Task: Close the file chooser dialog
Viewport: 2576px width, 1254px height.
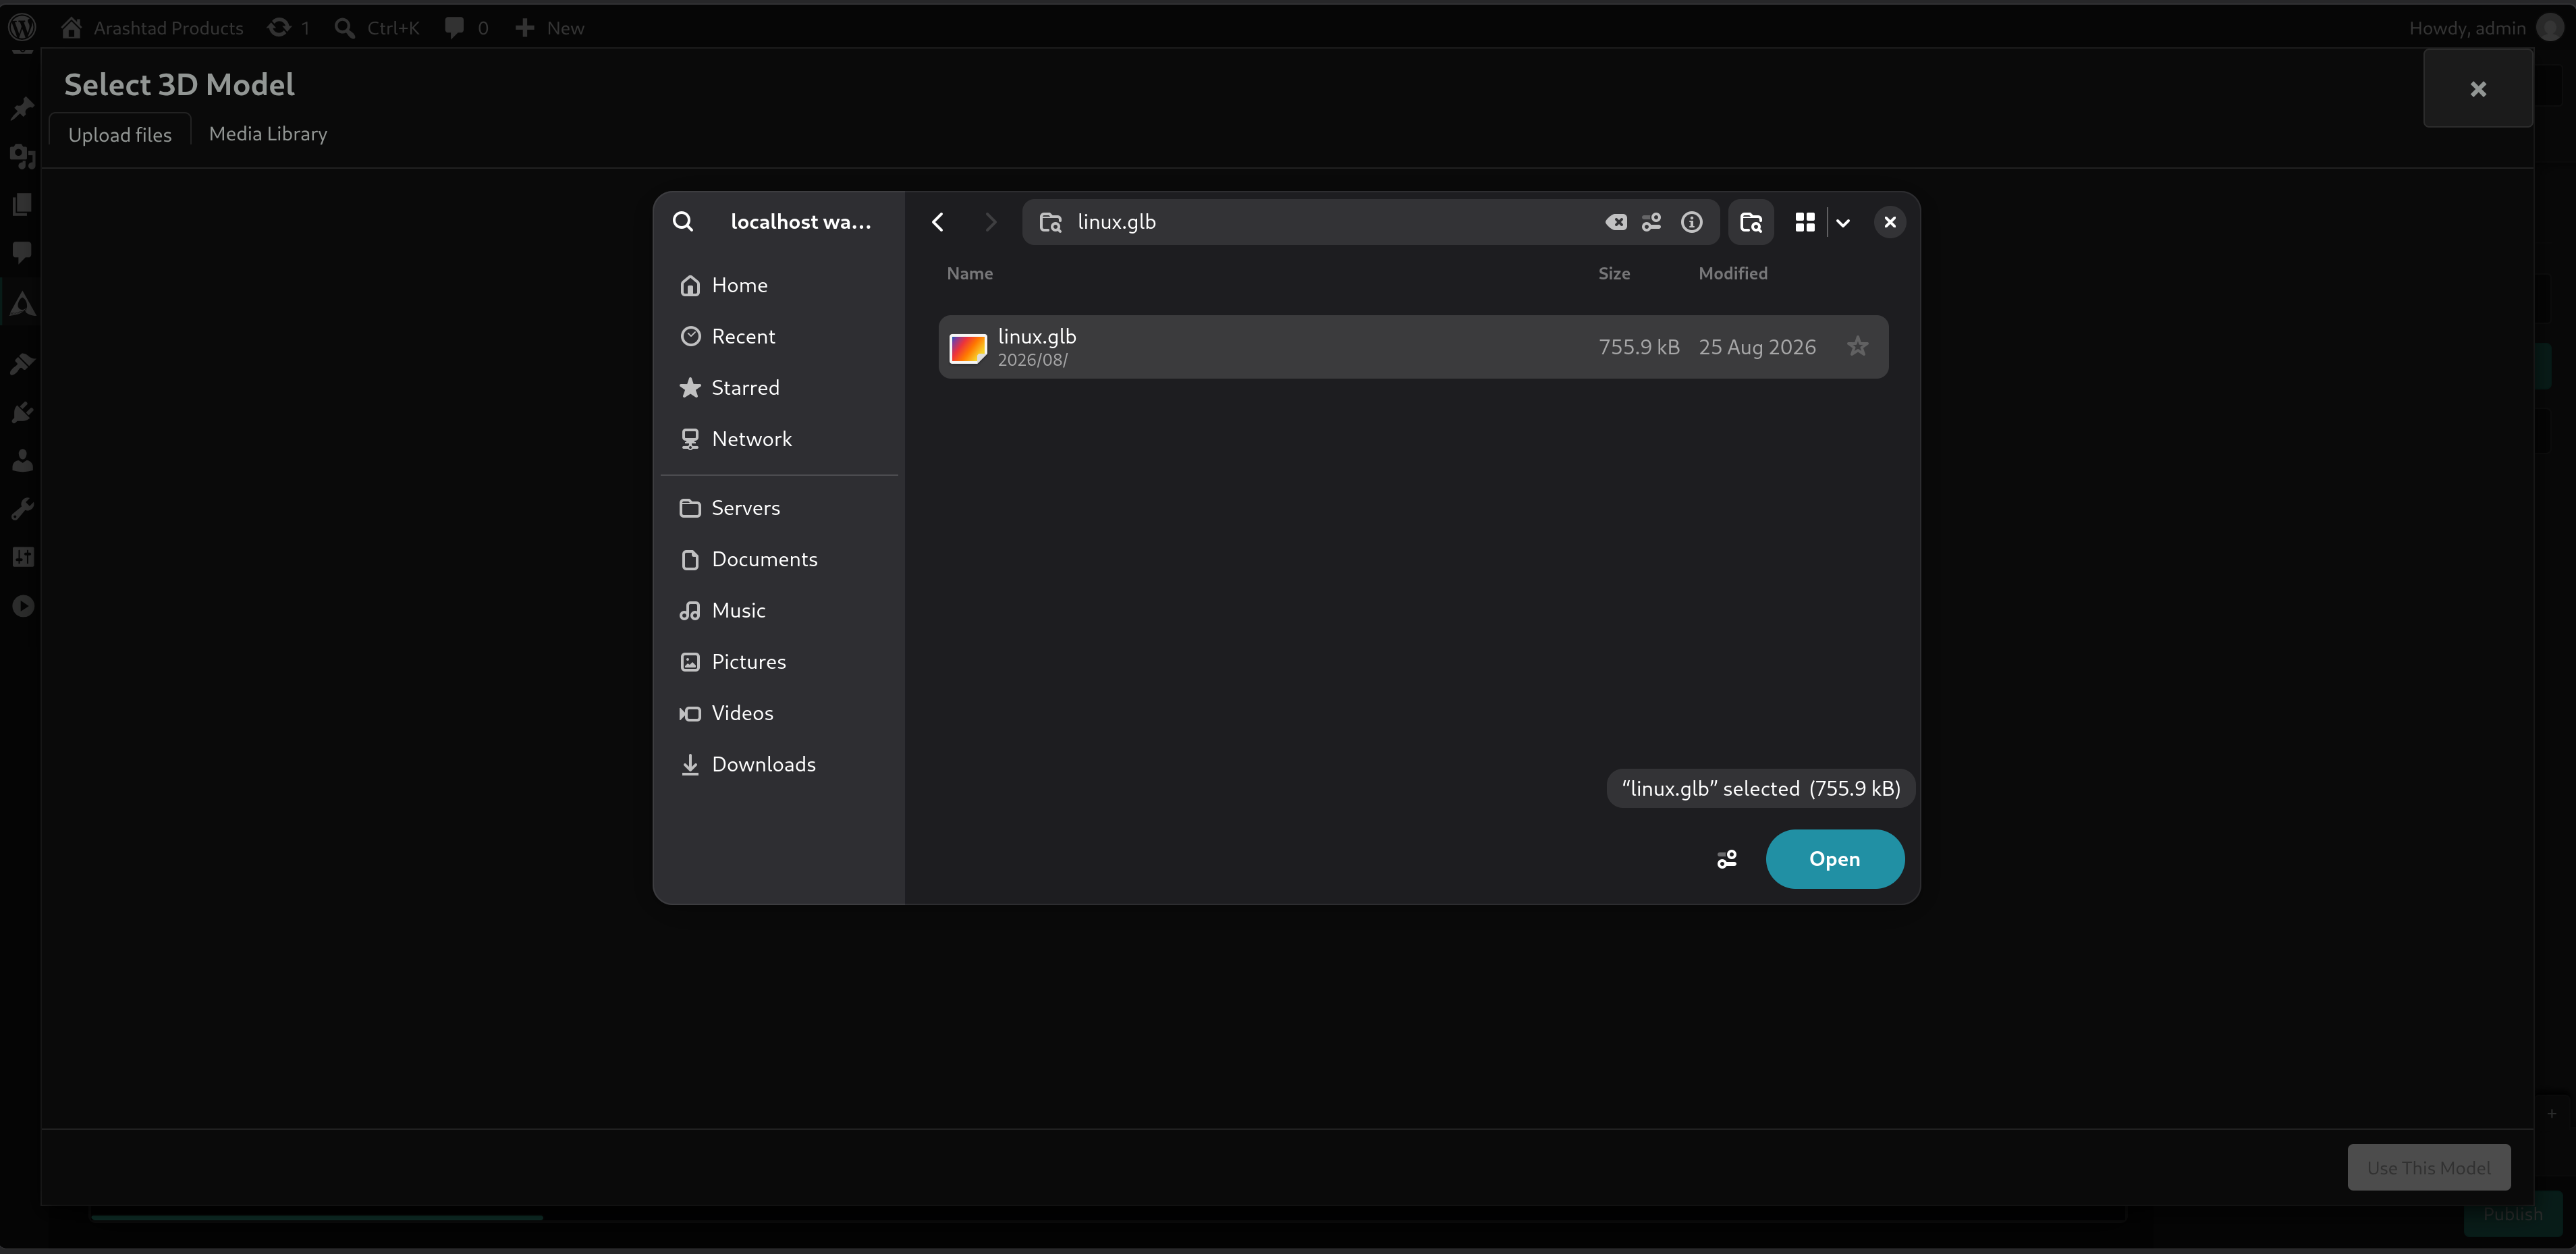Action: (x=1890, y=222)
